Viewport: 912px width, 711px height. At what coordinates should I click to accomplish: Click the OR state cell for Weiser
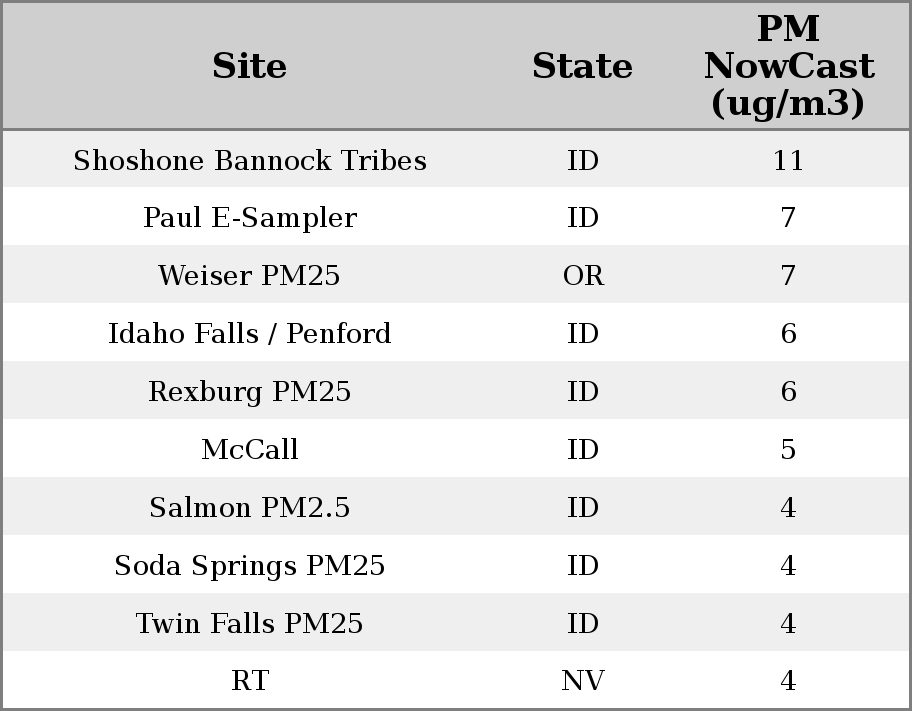(583, 276)
